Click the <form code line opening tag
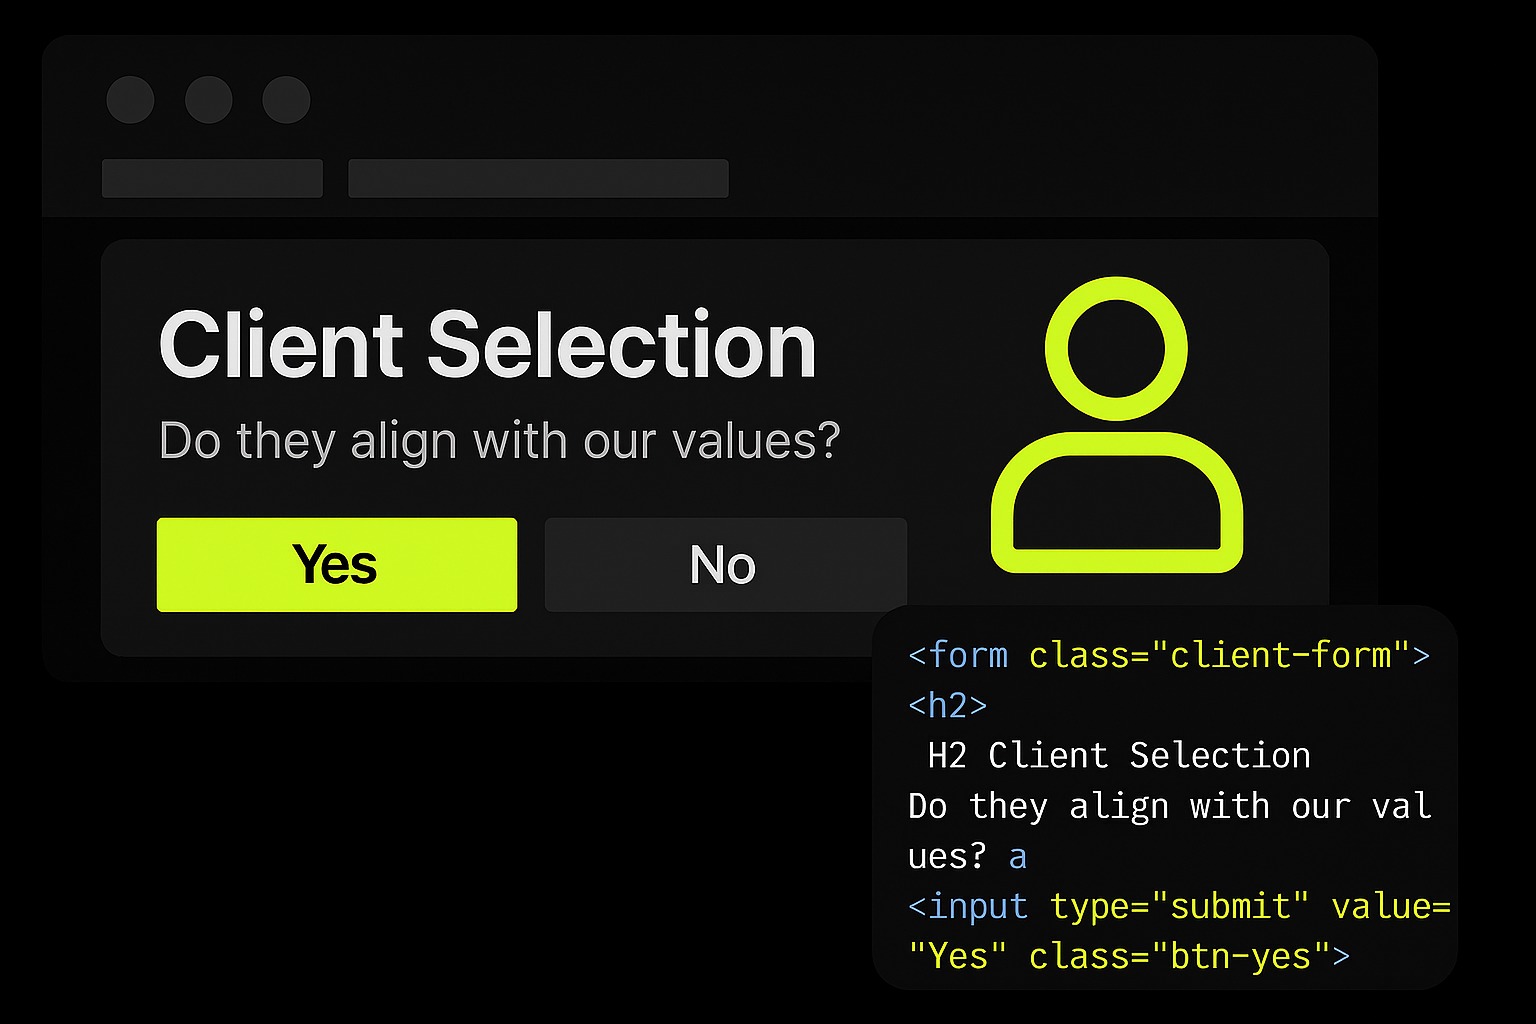 (x=958, y=655)
